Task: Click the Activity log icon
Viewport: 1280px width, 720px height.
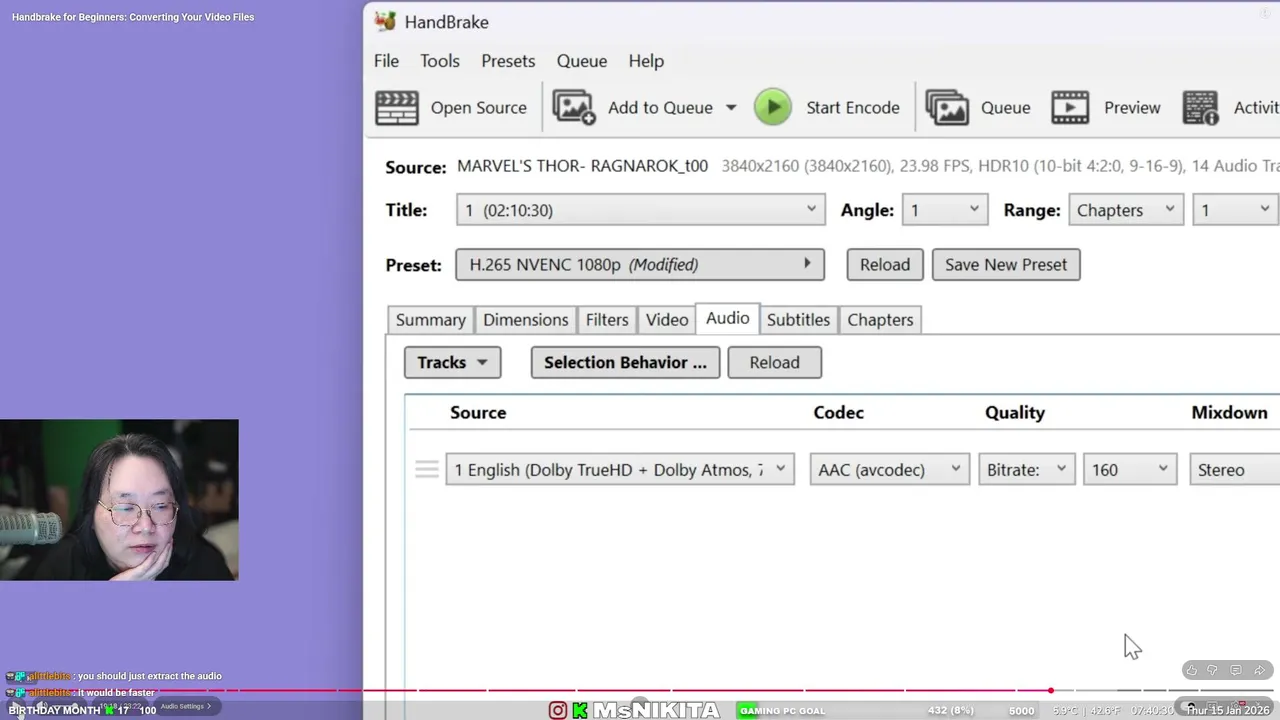Action: click(1200, 108)
